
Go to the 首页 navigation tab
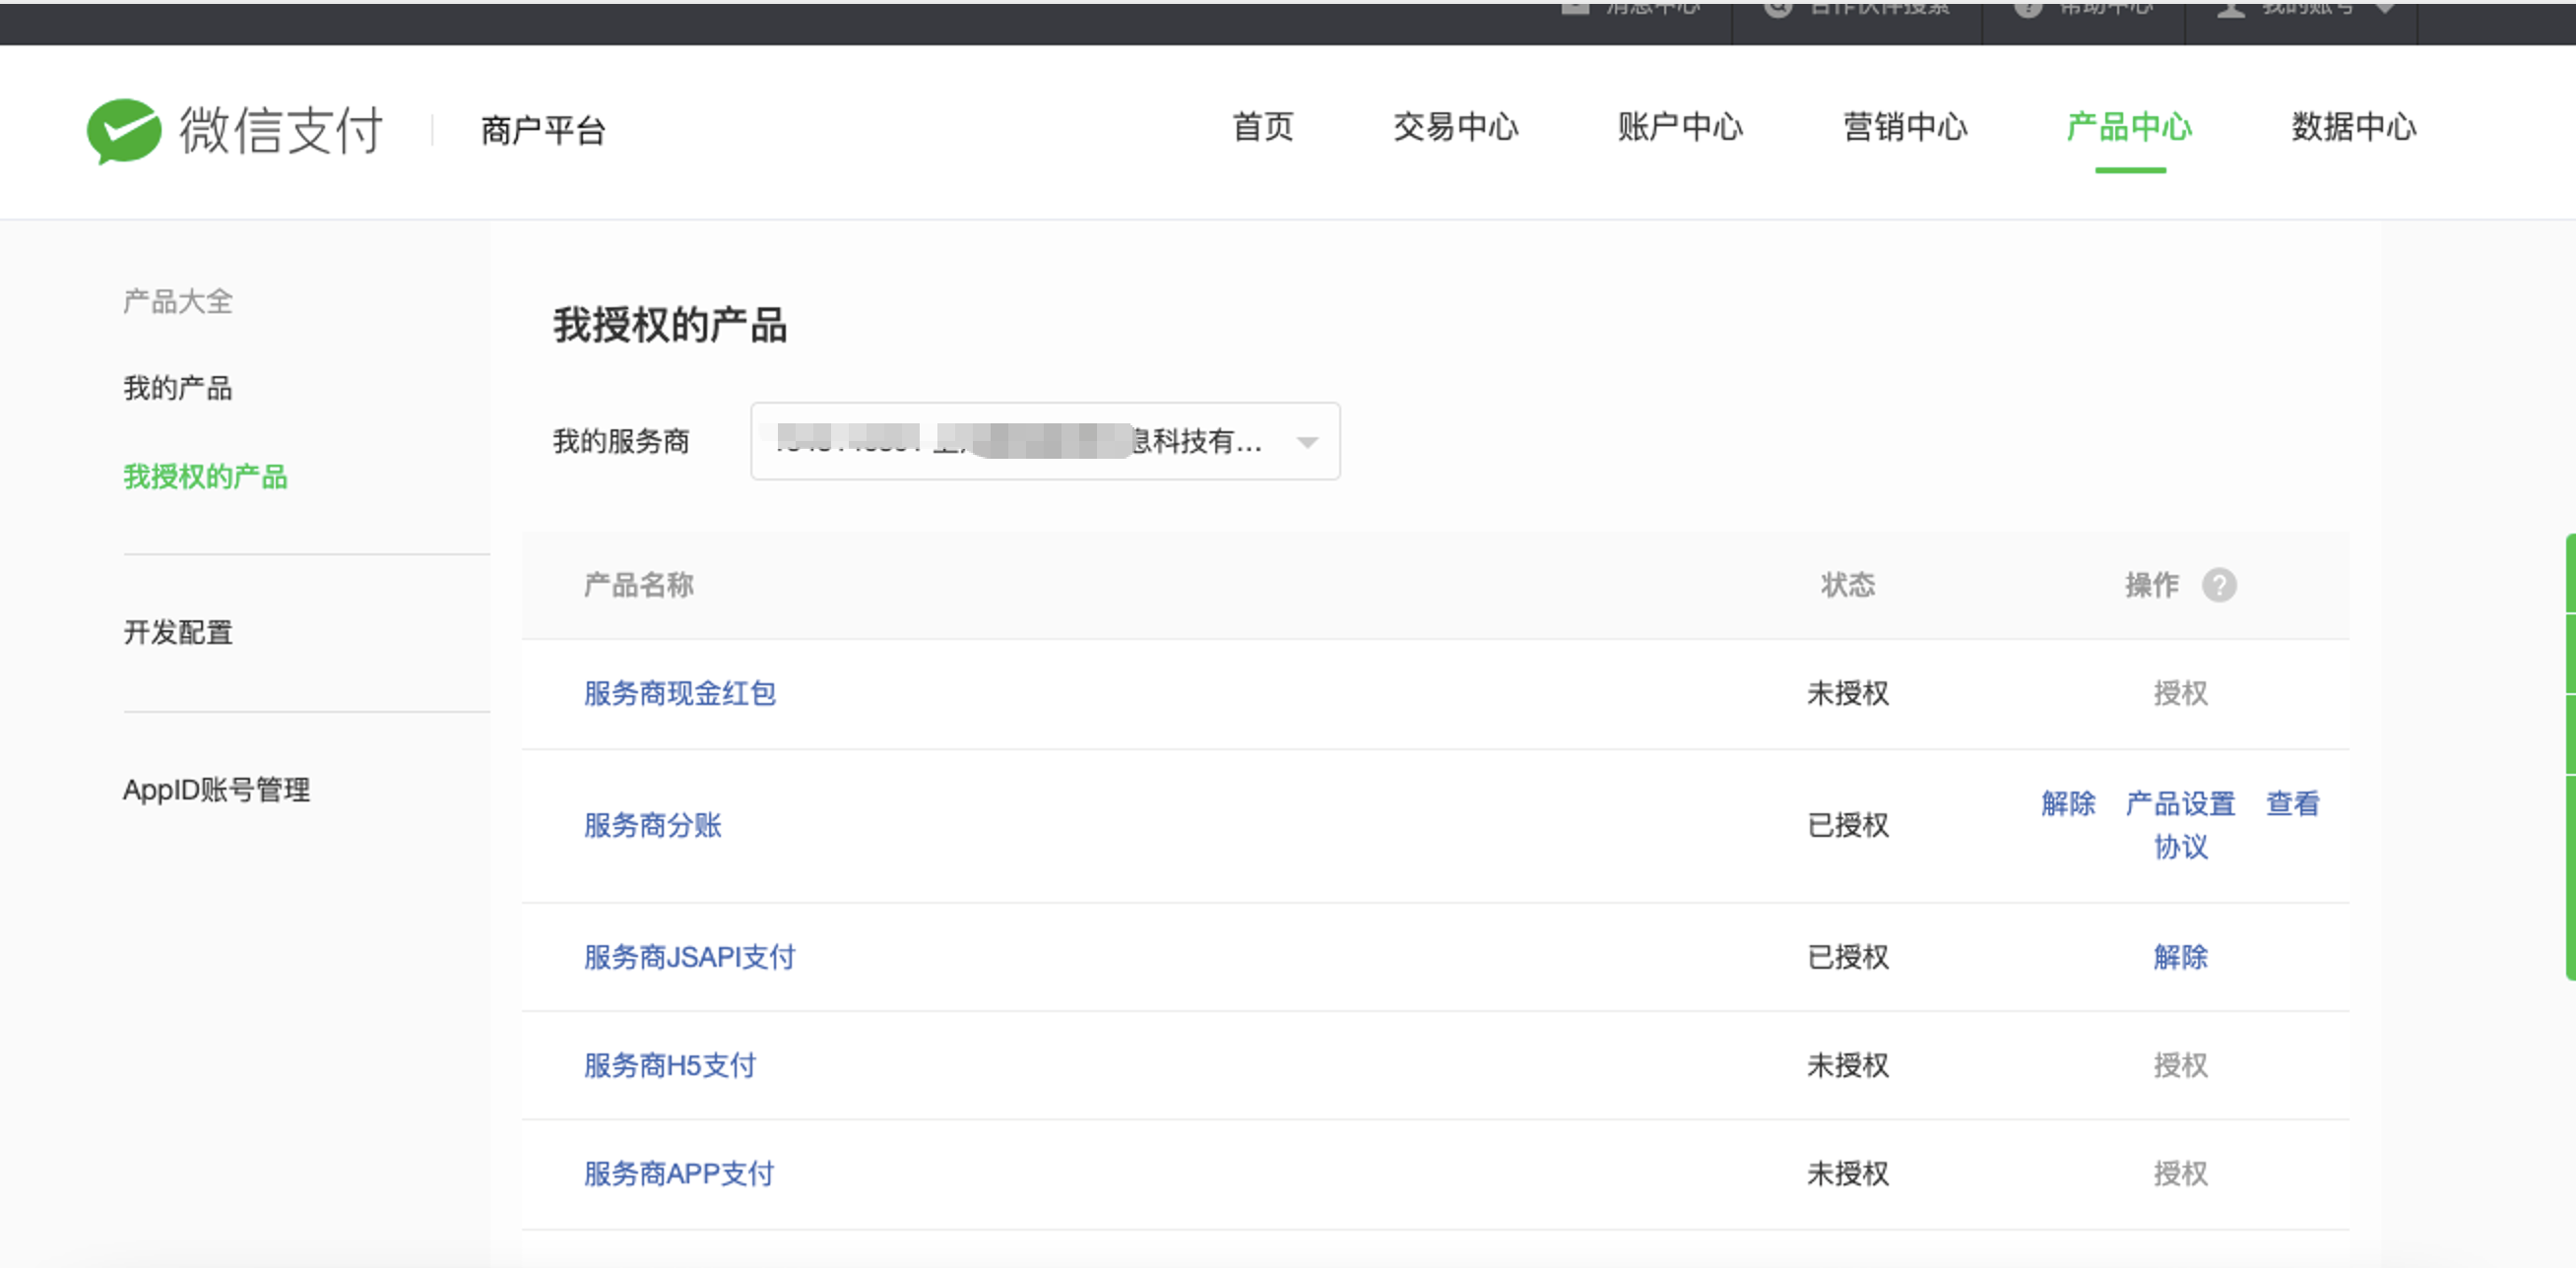tap(1262, 127)
